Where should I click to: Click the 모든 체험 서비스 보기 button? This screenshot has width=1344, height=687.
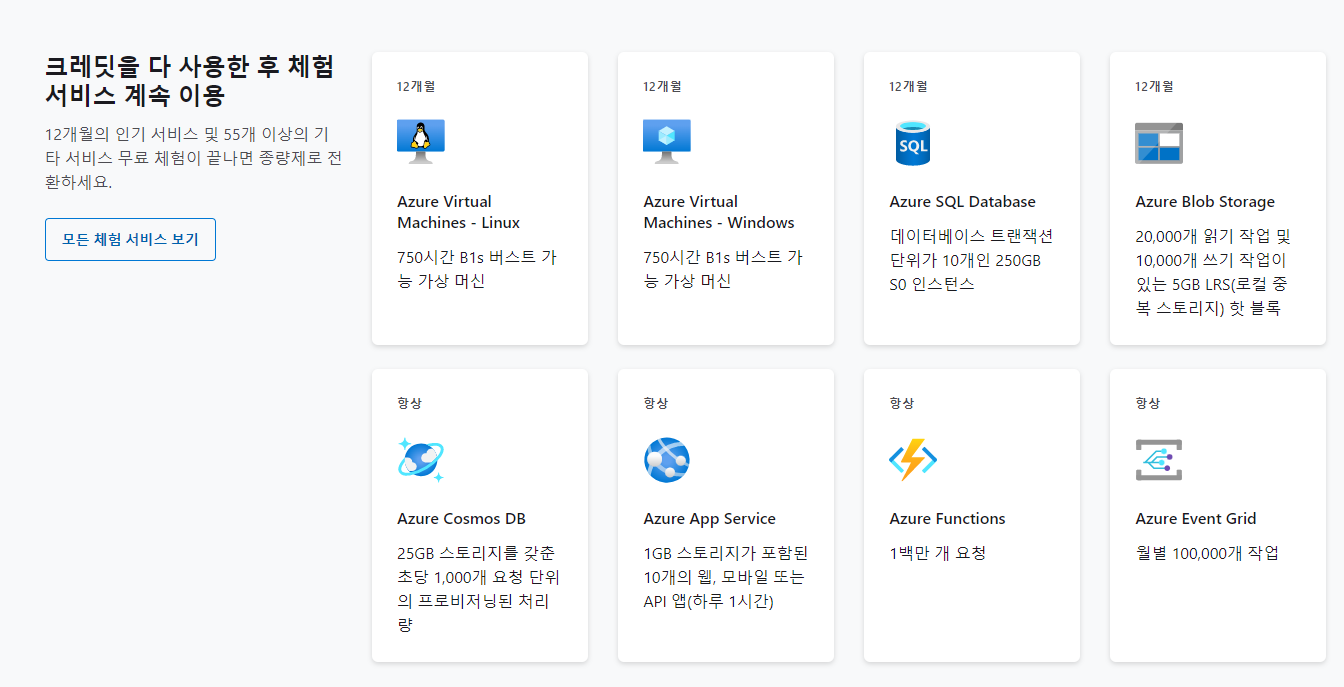coord(130,240)
